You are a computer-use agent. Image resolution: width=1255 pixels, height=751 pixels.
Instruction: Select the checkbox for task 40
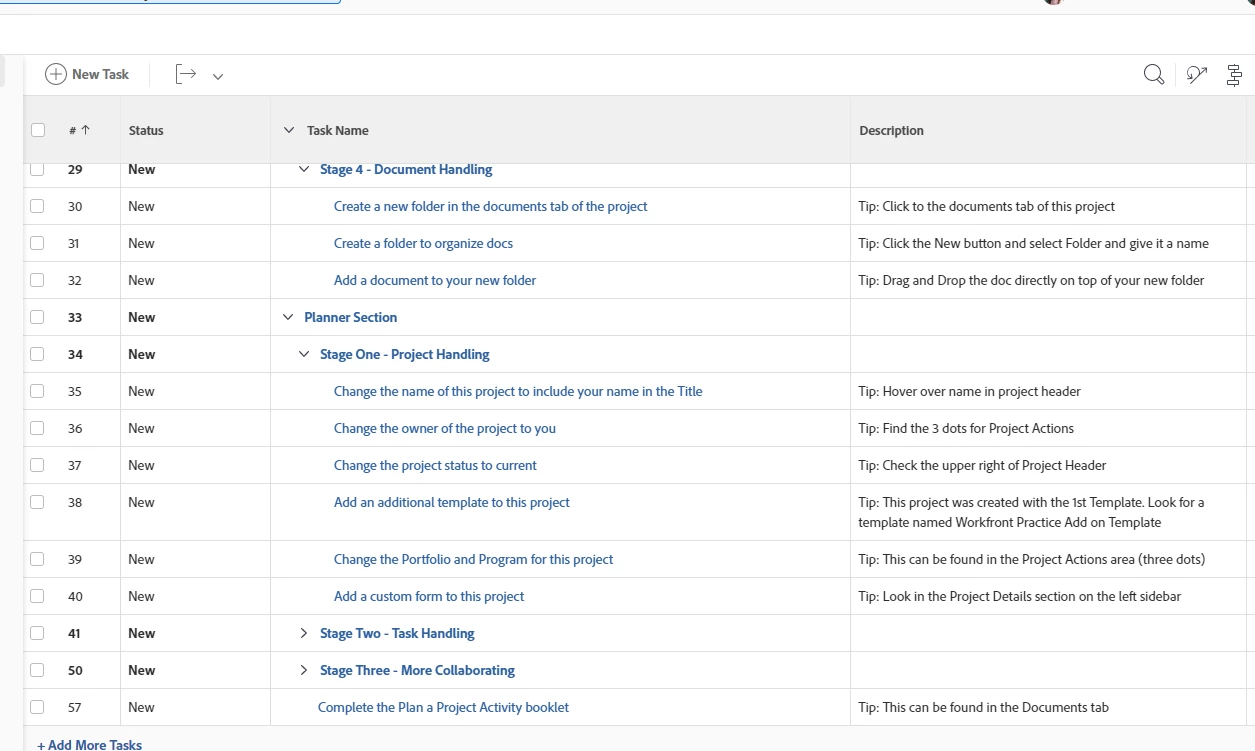37,596
